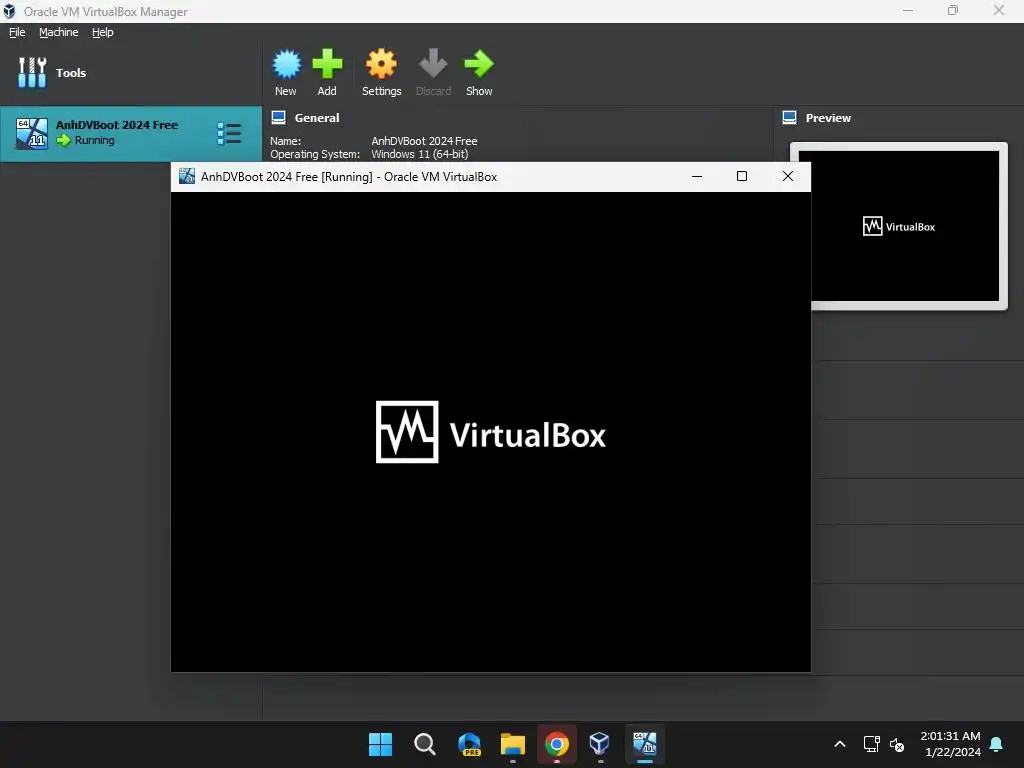Launch Edge PRE from taskbar
Viewport: 1024px width, 768px height.
tap(469, 744)
